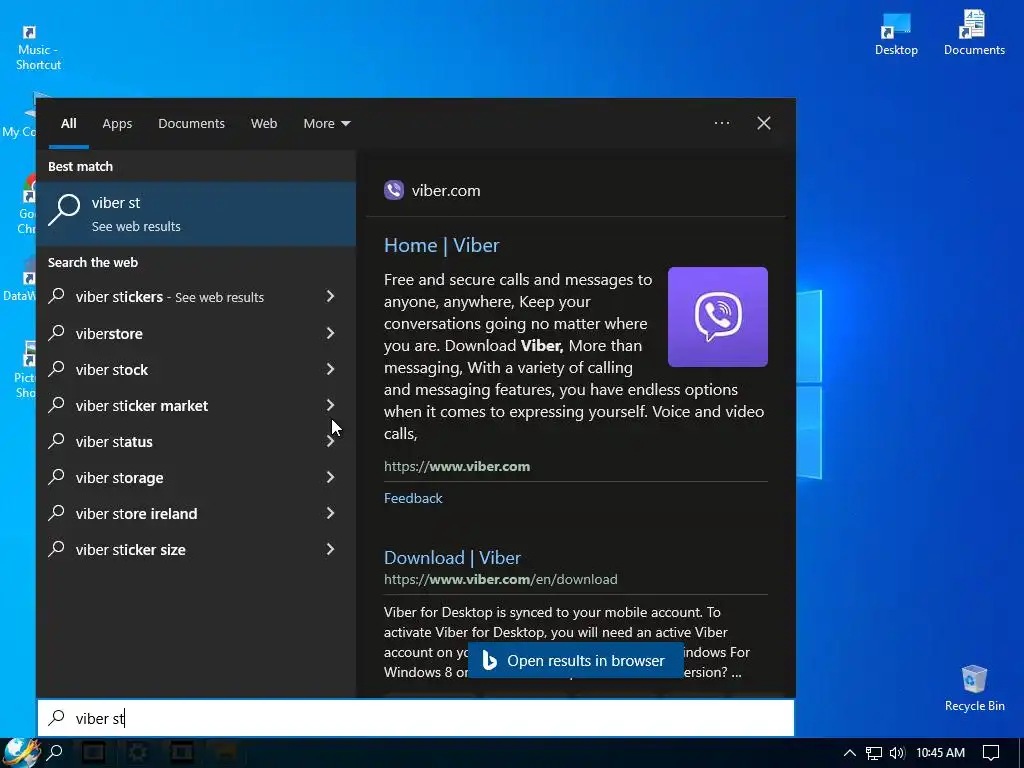Viewport: 1024px width, 768px height.
Task: Expand viber sticker market suggestion arrow
Action: pos(330,405)
